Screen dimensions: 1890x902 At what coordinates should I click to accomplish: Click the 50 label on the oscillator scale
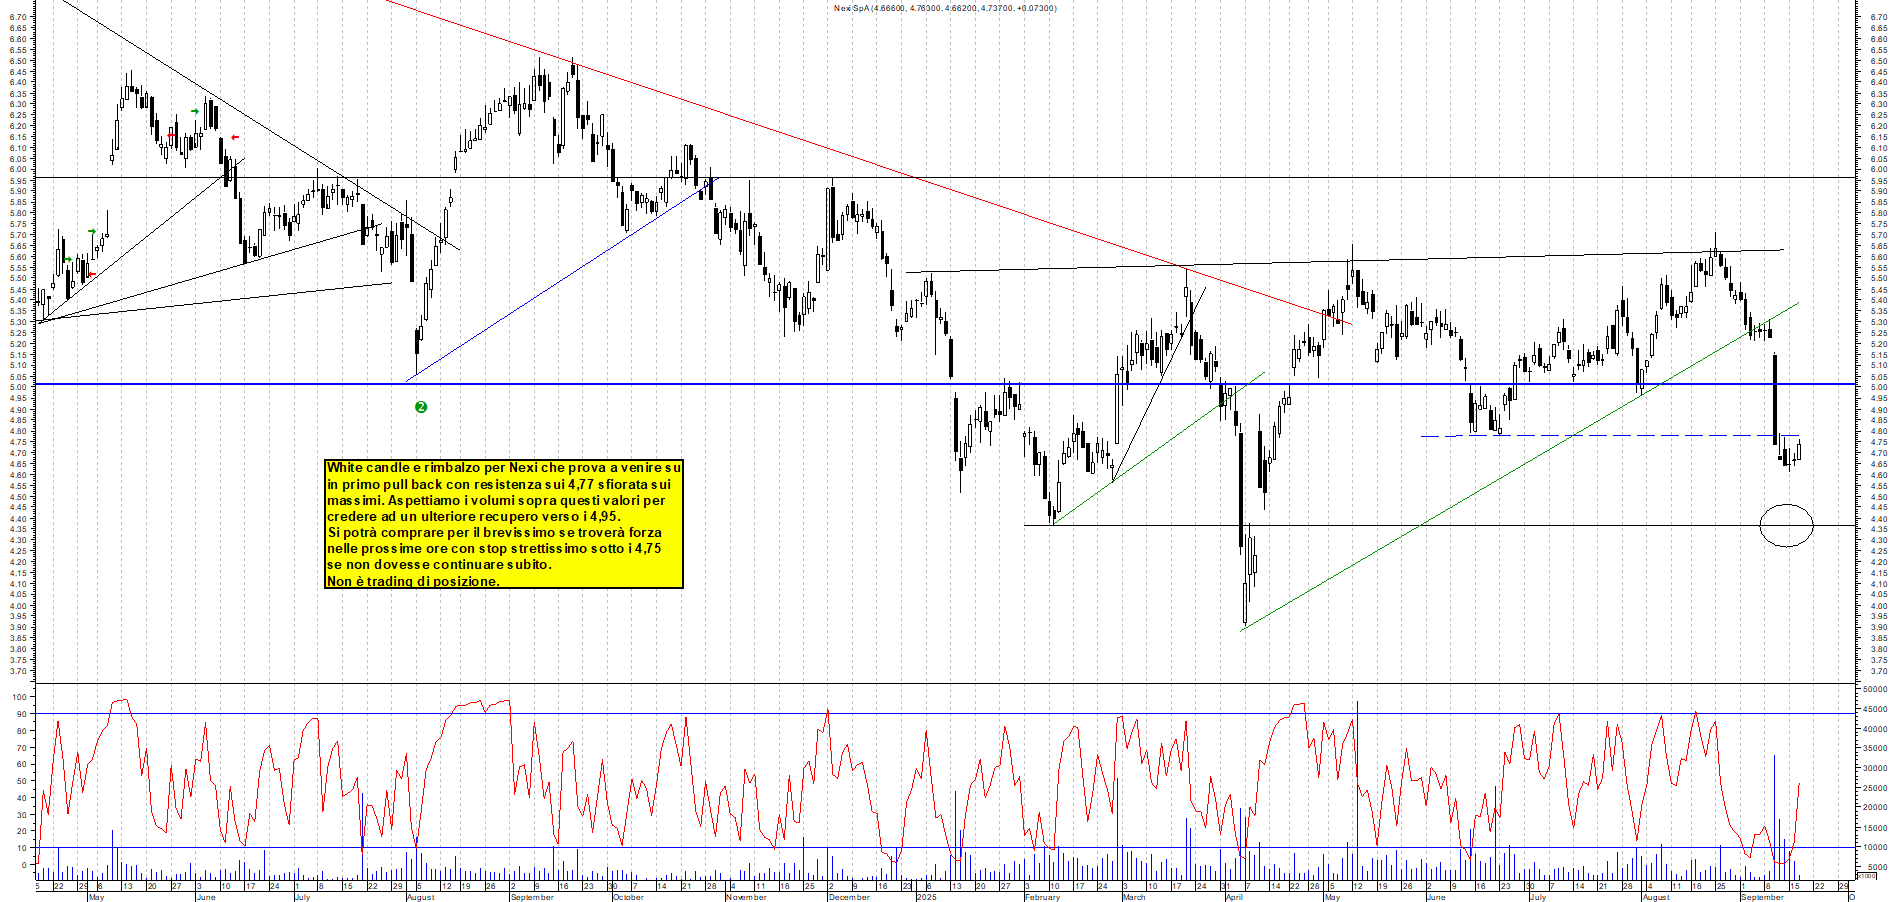(21, 782)
